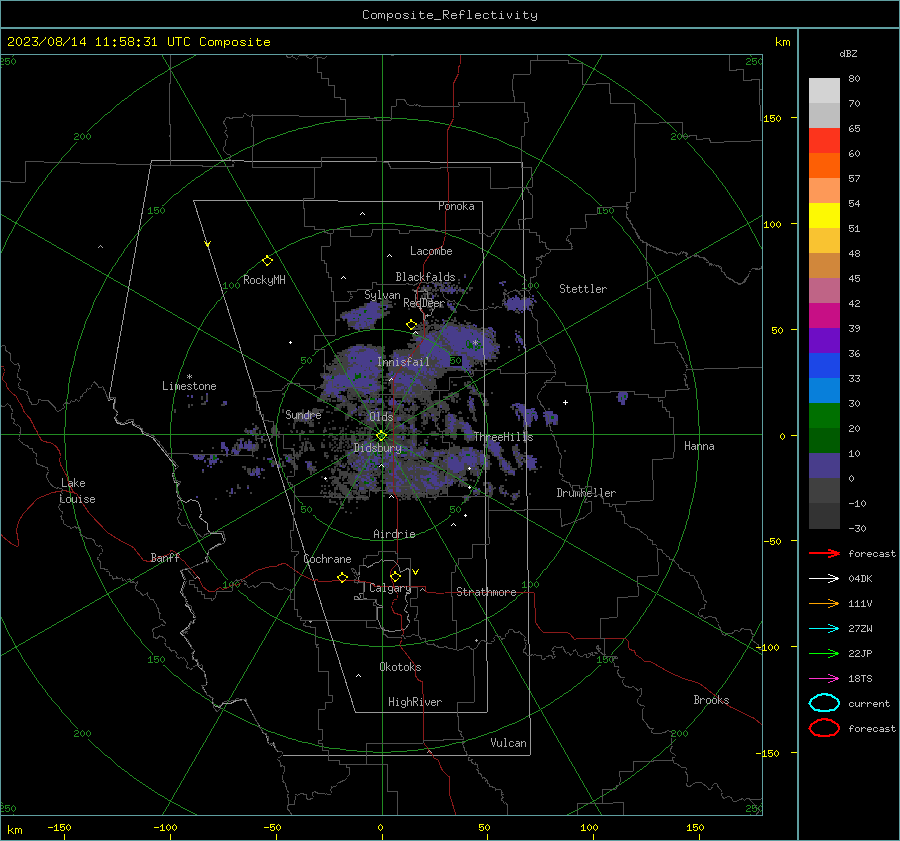Select yellow diamond marker near Cochrane
Viewport: 900px width, 841px height.
(x=342, y=577)
